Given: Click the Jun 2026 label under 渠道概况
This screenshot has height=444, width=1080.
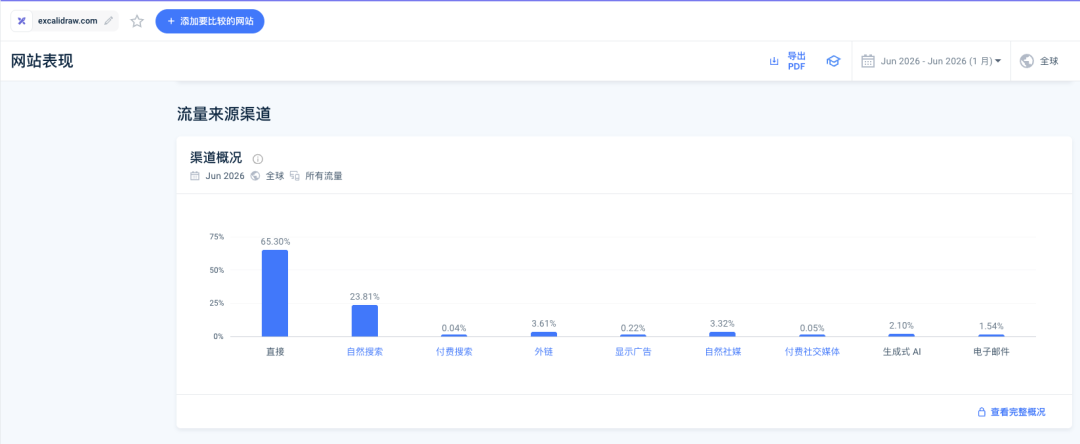Looking at the screenshot, I should tap(225, 176).
